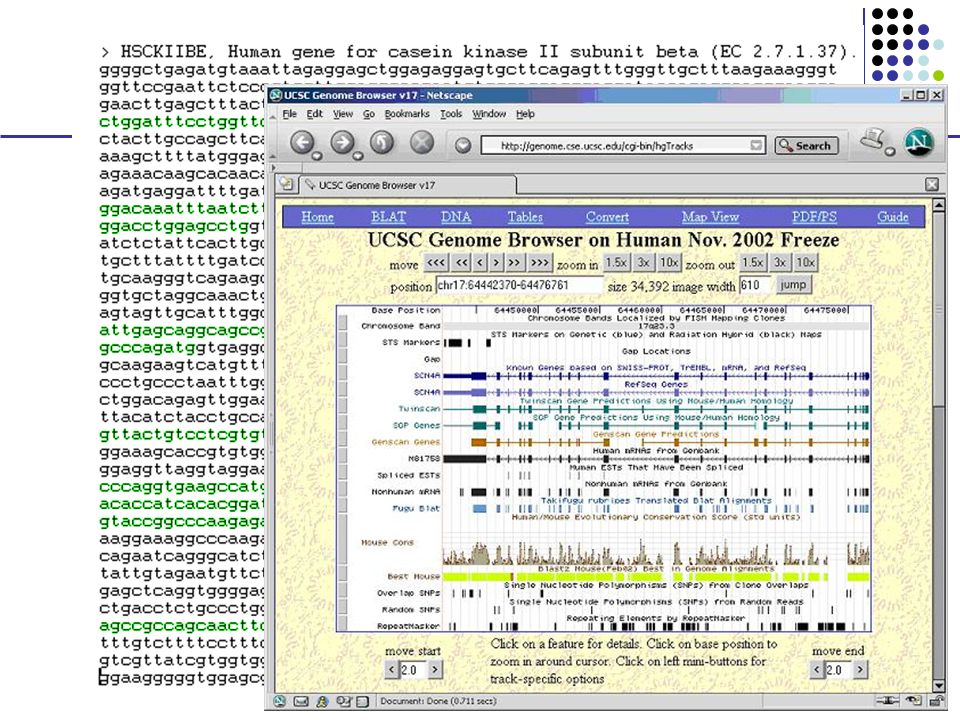Screen dimensions: 960x720
Task: Follow the DNA link
Action: (456, 217)
